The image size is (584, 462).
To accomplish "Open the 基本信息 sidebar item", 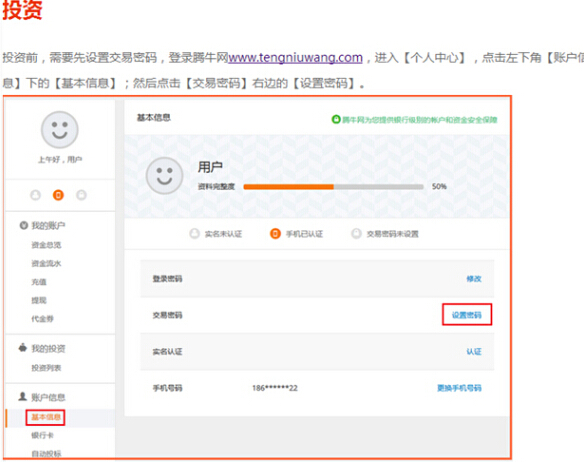I will [x=46, y=417].
